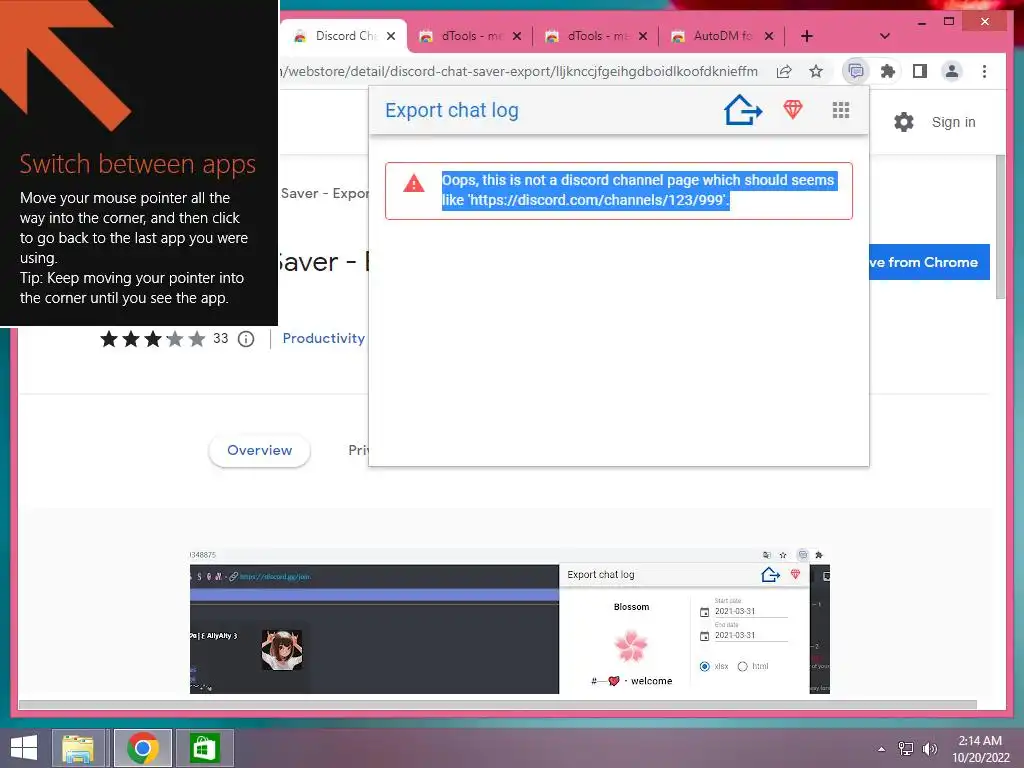The height and width of the screenshot is (768, 1024).
Task: Switch to the AutoDM tab
Action: pos(722,36)
